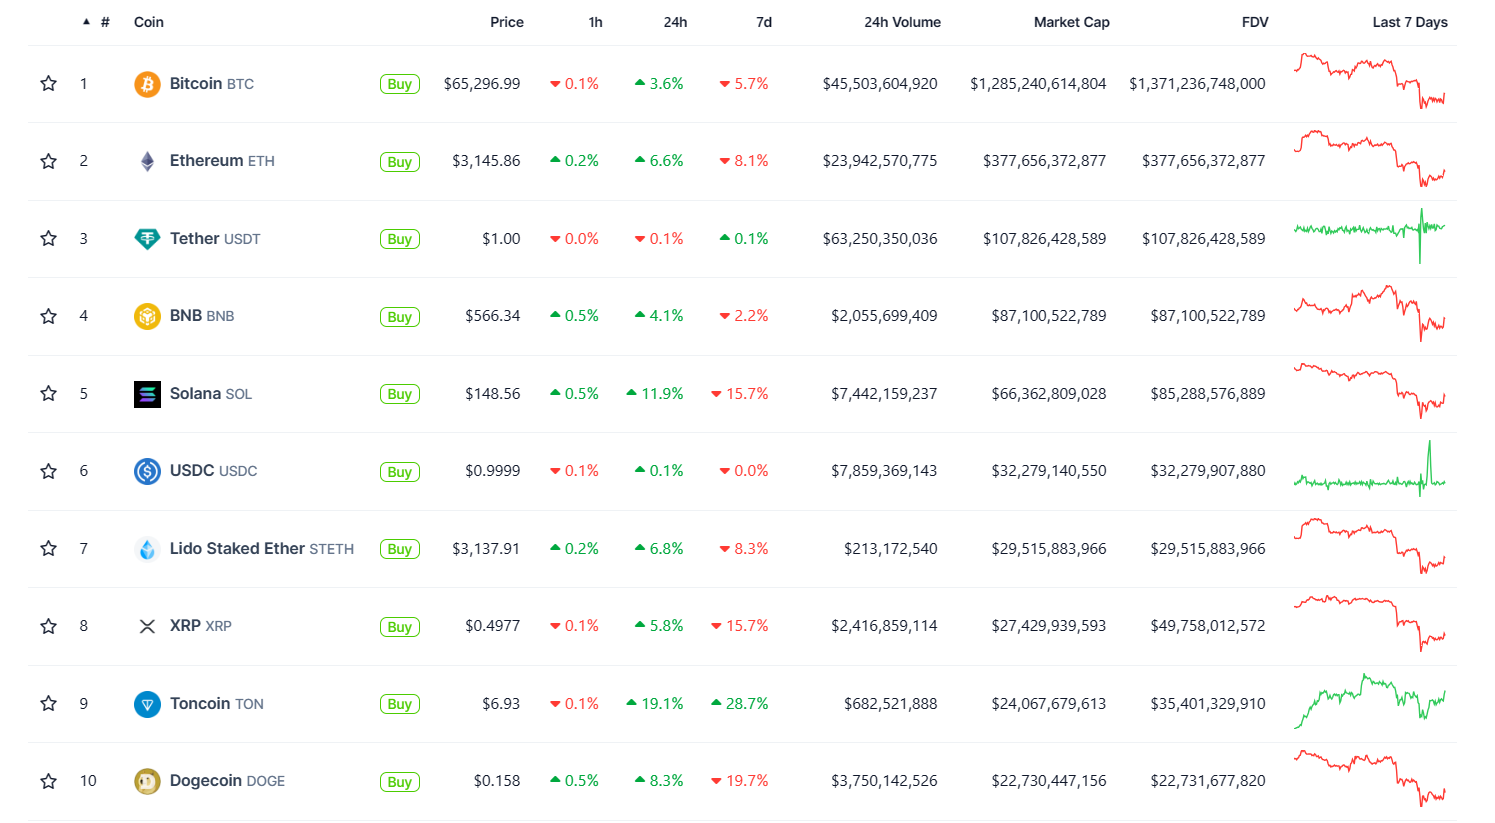1495x823 pixels.
Task: Sort by rank using the # column arrow
Action: (x=87, y=22)
